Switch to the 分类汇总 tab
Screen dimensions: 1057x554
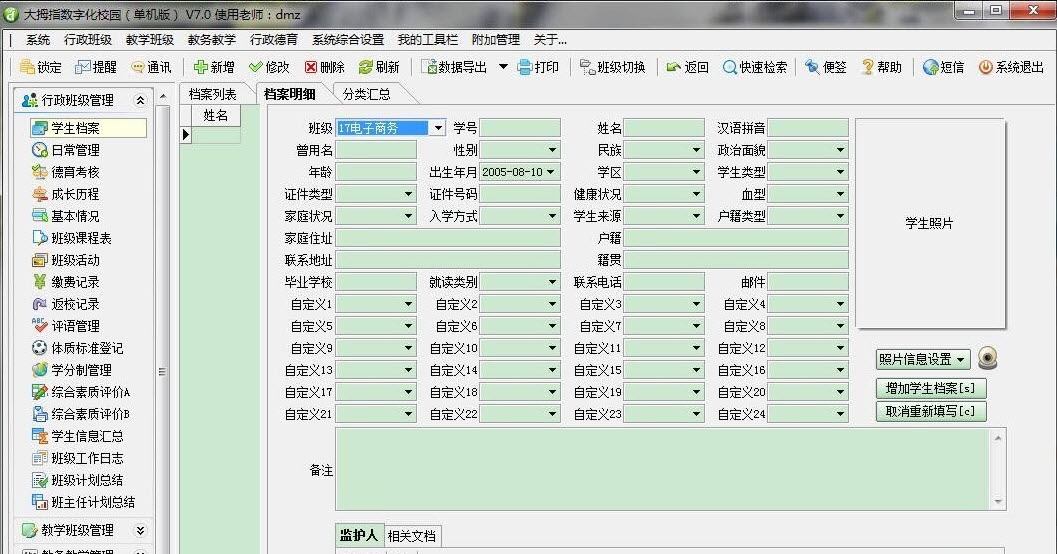coord(367,94)
